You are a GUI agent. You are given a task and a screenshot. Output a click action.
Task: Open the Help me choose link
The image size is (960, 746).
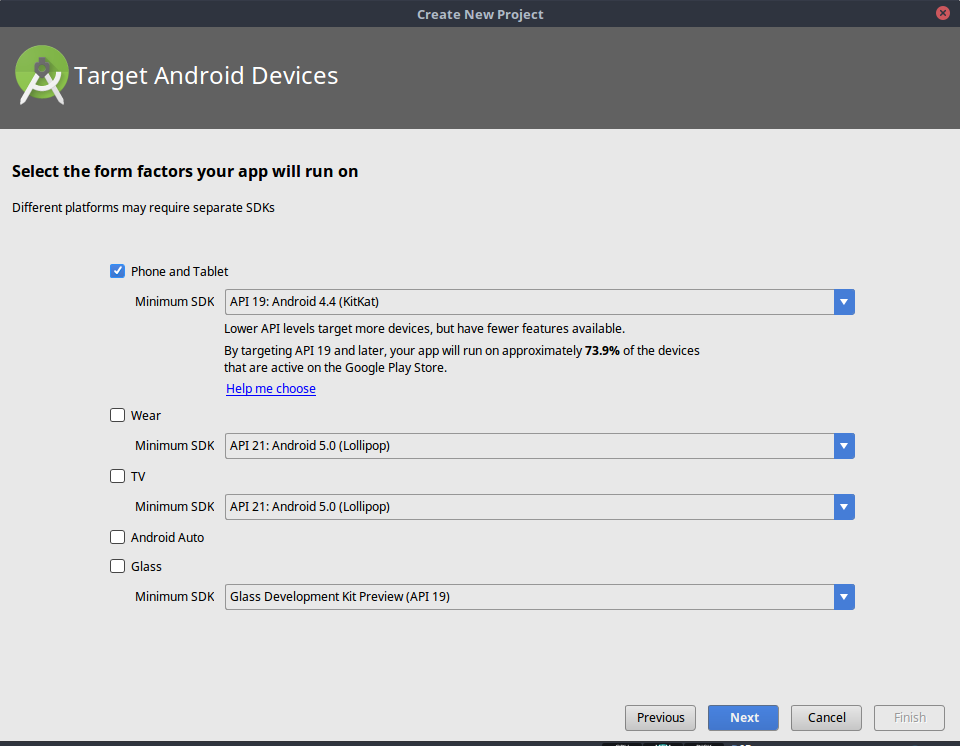(x=270, y=388)
